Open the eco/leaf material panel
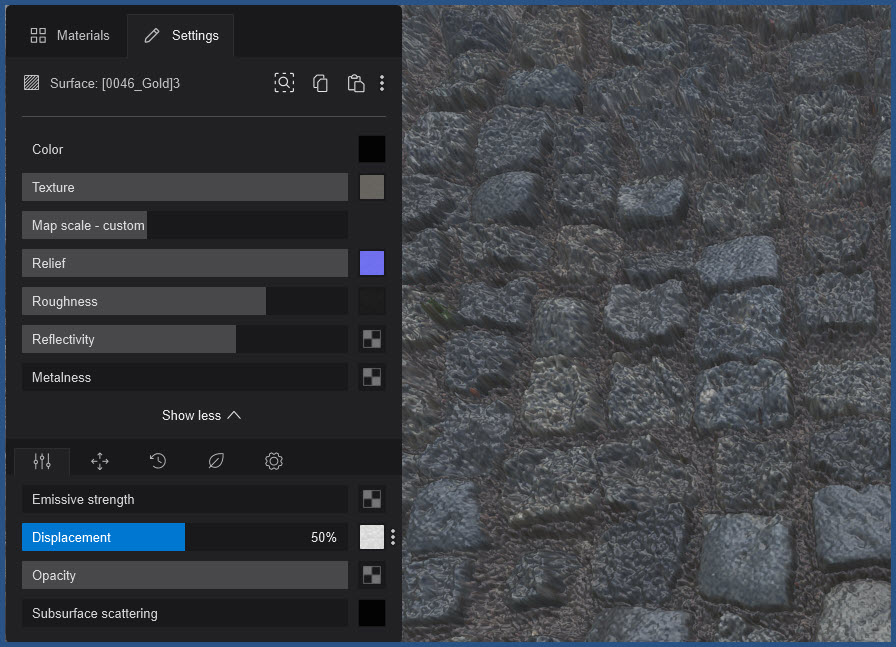Screen dimensions: 896x647 [x=215, y=461]
